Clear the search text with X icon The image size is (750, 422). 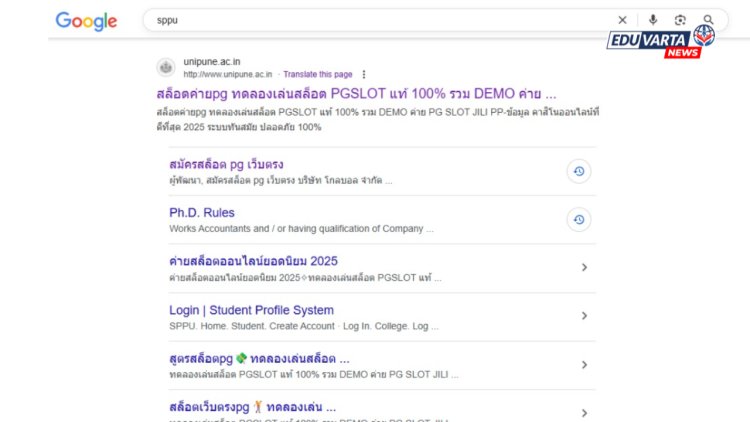tap(622, 20)
